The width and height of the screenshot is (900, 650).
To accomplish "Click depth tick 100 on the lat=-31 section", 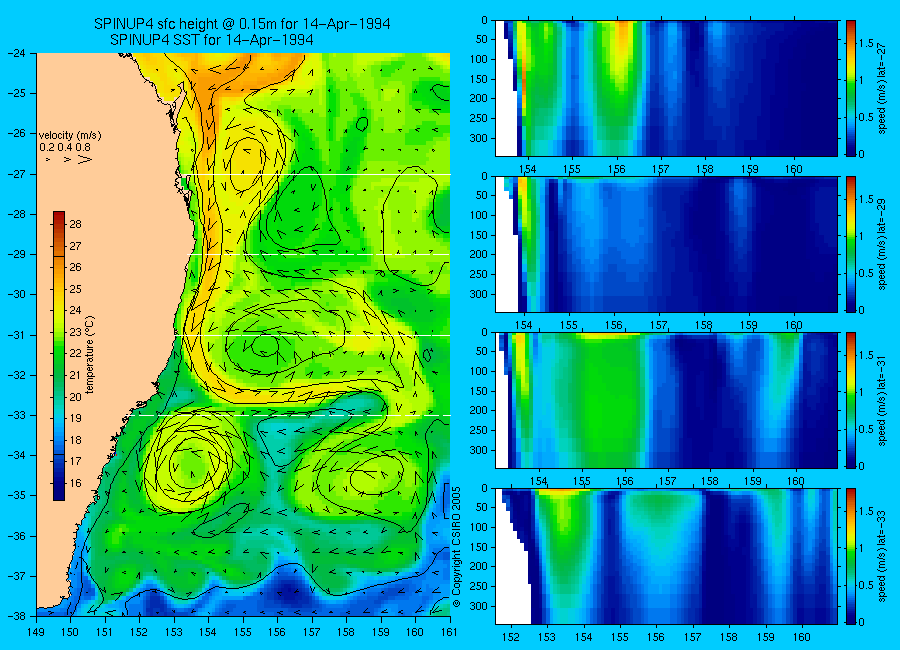I will tap(480, 371).
